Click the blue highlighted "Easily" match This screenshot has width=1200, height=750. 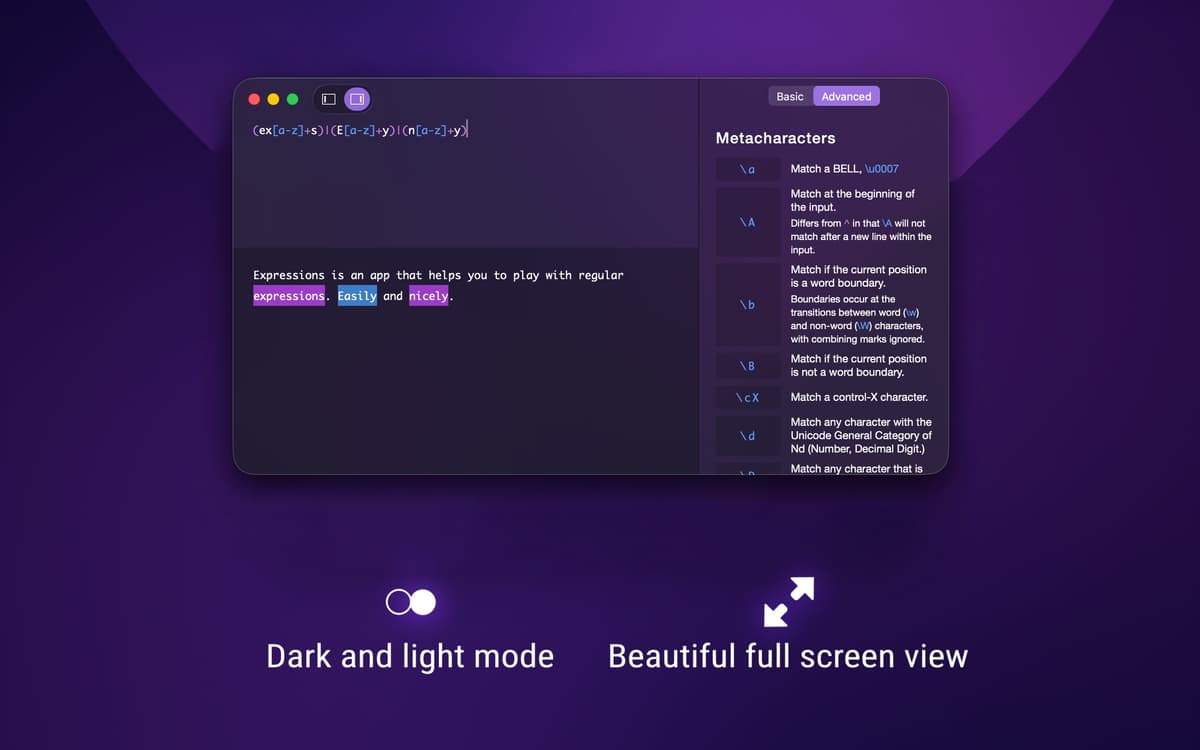click(x=357, y=296)
